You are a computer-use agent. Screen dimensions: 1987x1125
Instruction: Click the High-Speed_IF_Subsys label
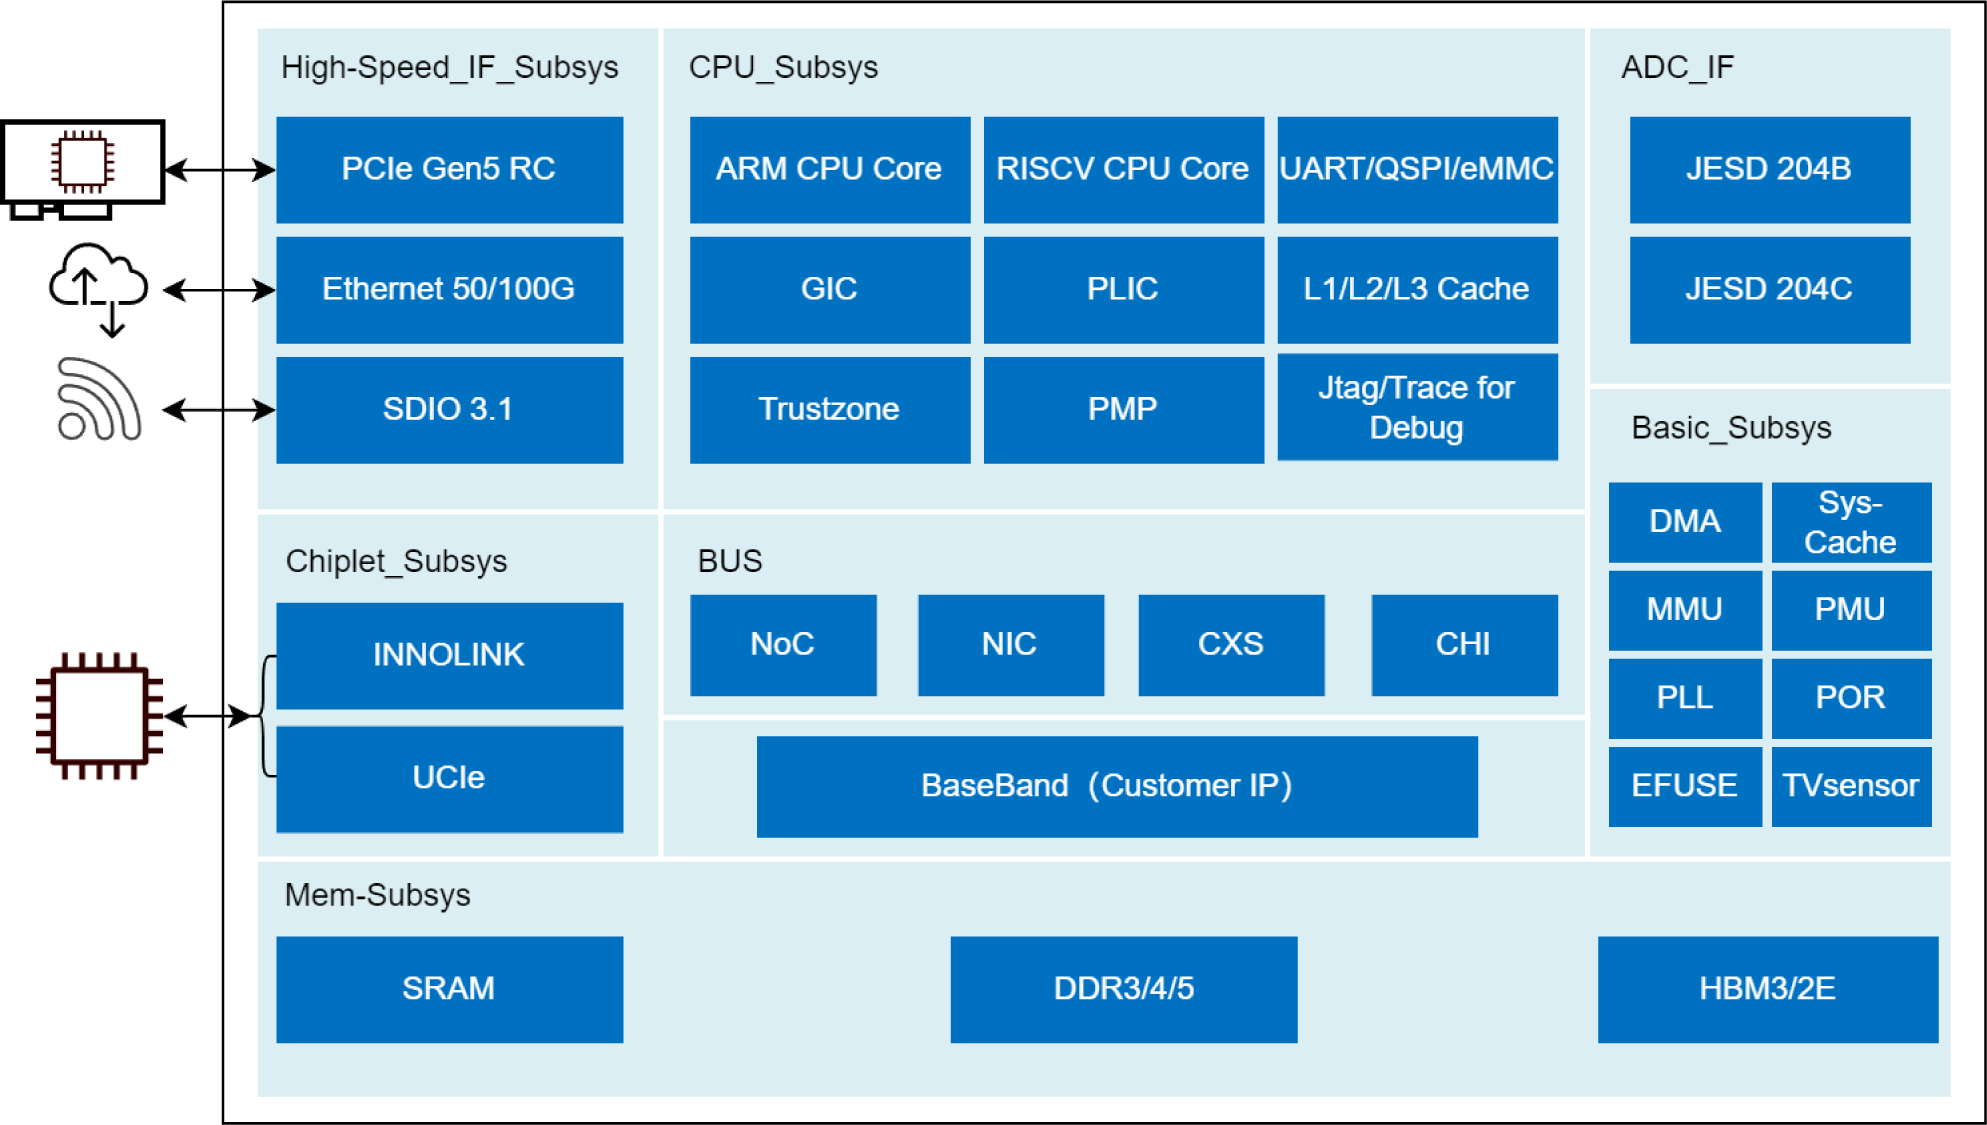pyautogui.click(x=449, y=67)
